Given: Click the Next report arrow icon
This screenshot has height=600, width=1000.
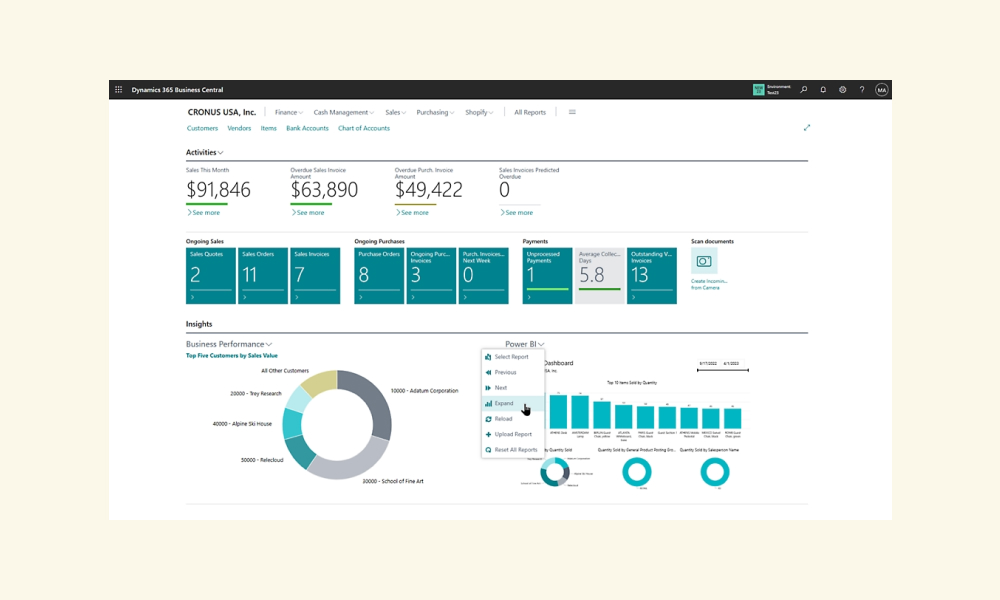Looking at the screenshot, I should click(488, 388).
